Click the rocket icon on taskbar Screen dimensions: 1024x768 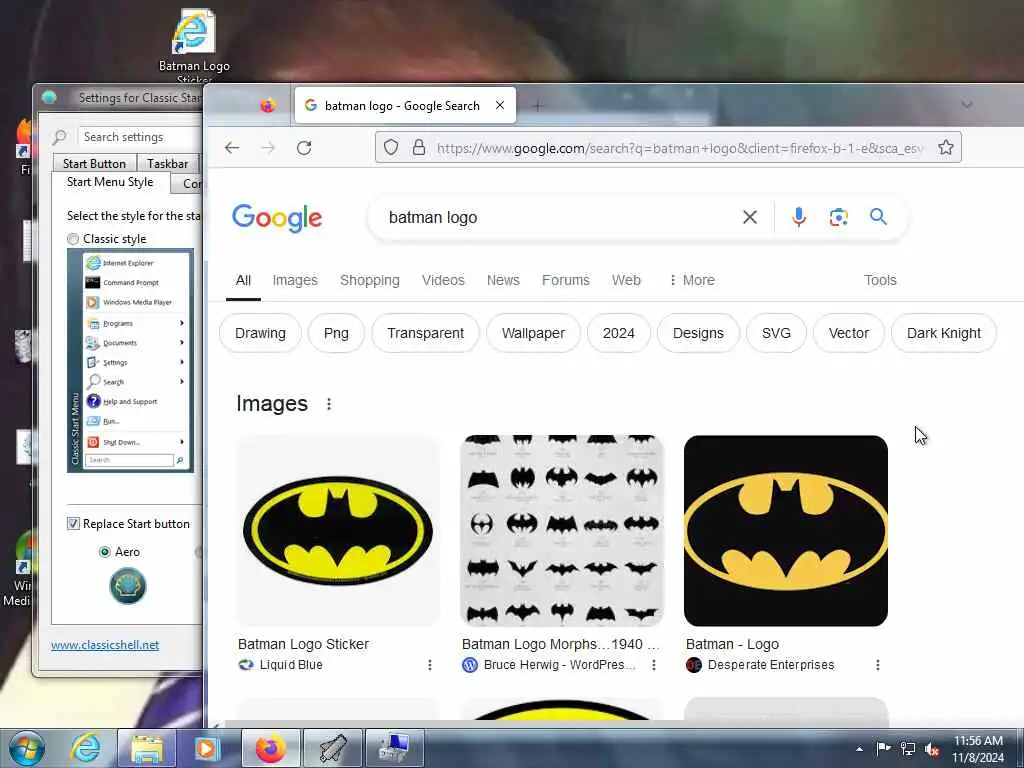tap(332, 748)
